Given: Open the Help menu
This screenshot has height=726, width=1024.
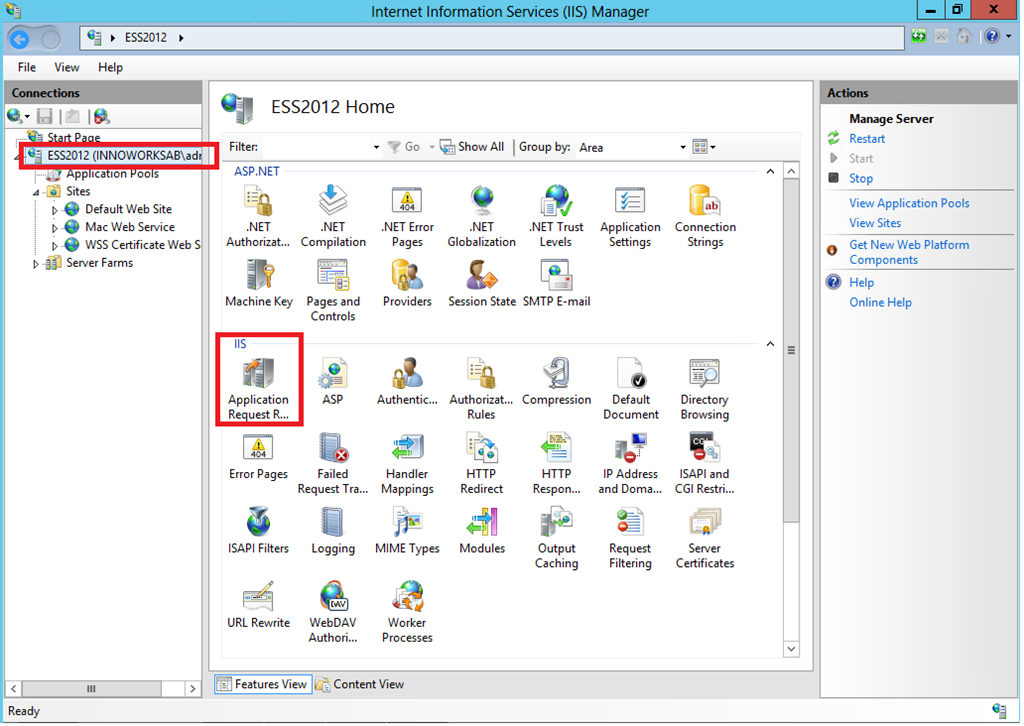Looking at the screenshot, I should point(110,67).
